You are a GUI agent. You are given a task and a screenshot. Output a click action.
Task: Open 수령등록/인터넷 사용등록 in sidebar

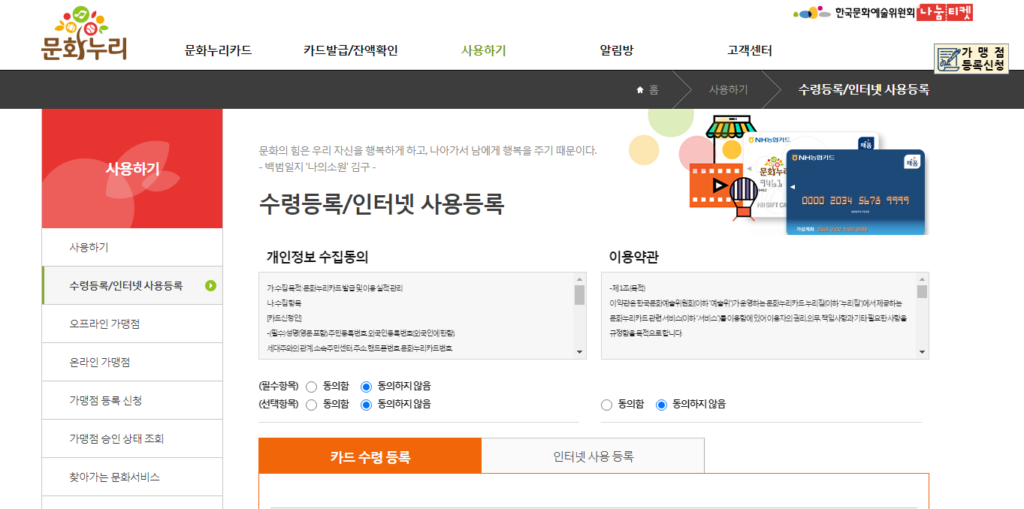coord(132,286)
